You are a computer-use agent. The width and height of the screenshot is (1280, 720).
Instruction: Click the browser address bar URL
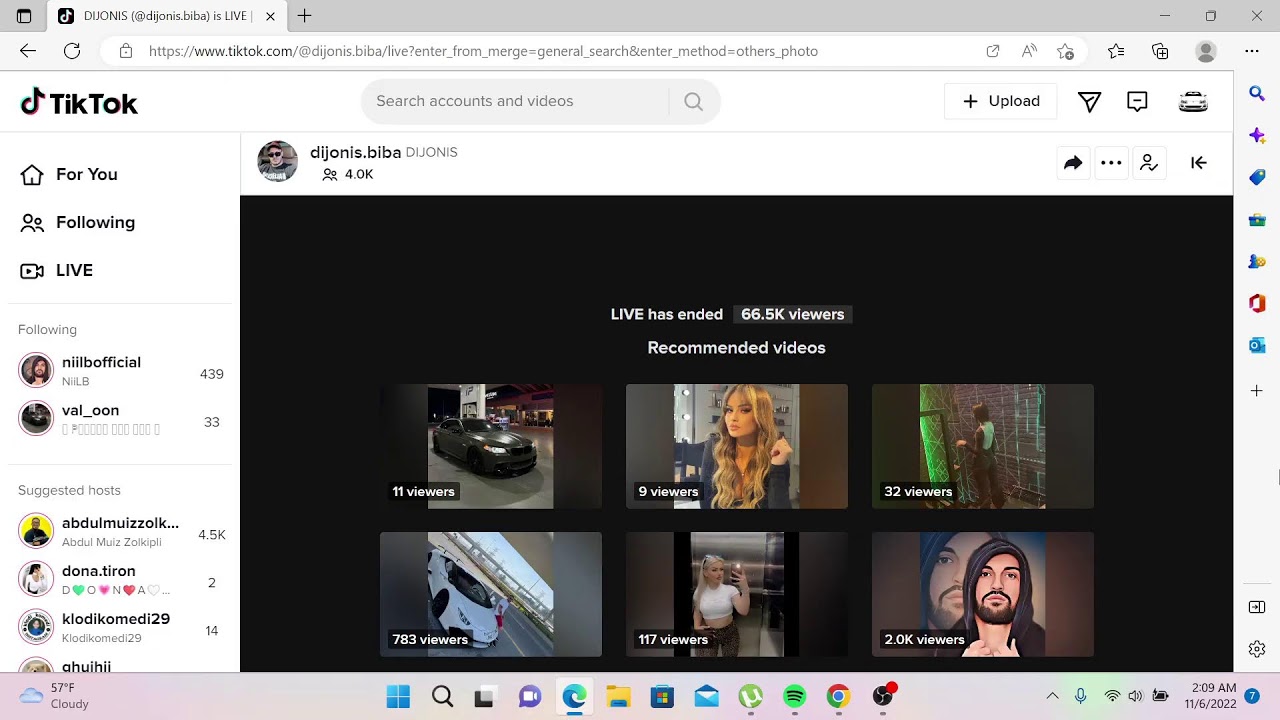[483, 51]
